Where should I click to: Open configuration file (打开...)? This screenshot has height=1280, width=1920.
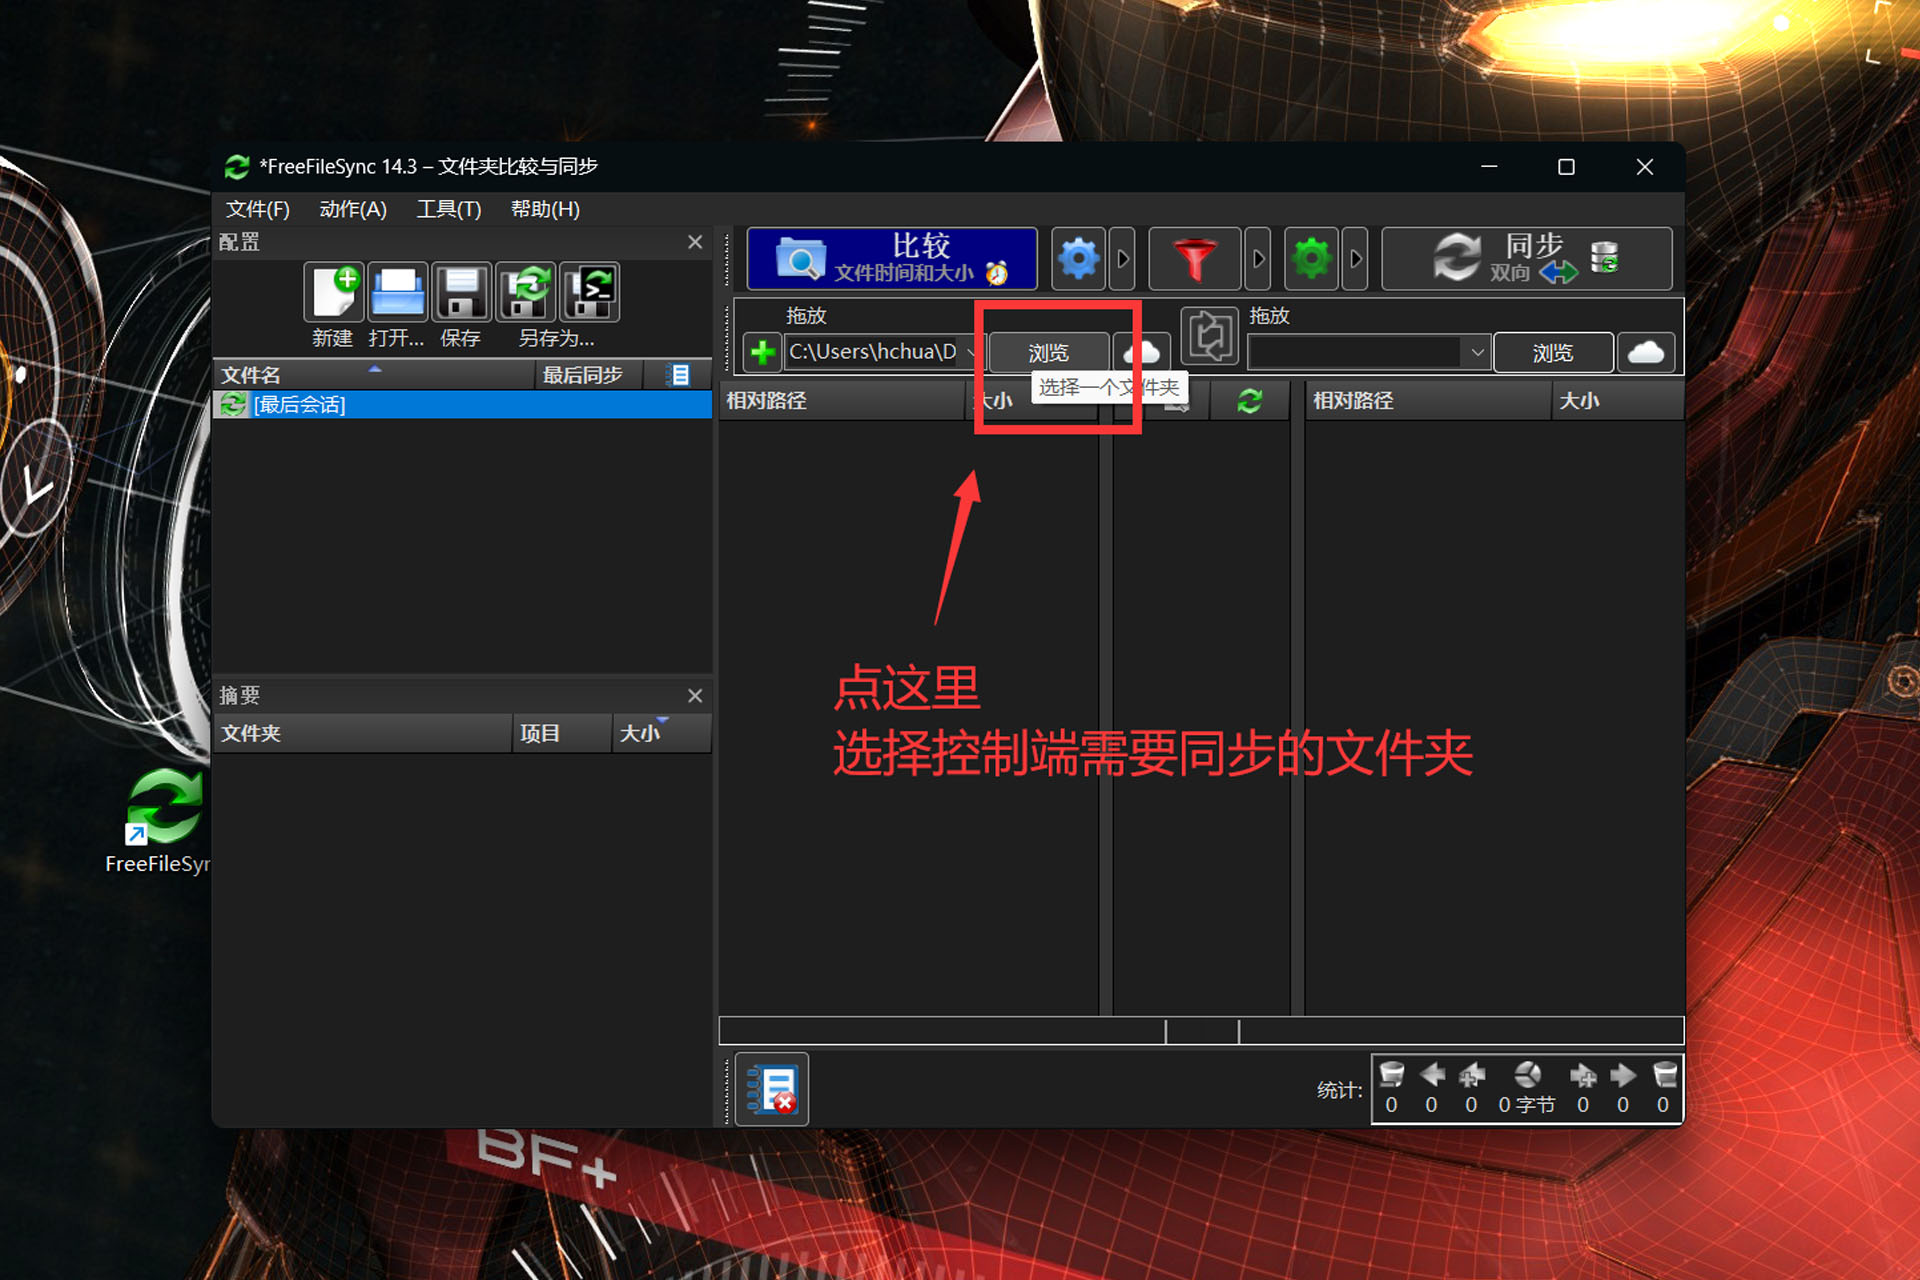pyautogui.click(x=397, y=292)
